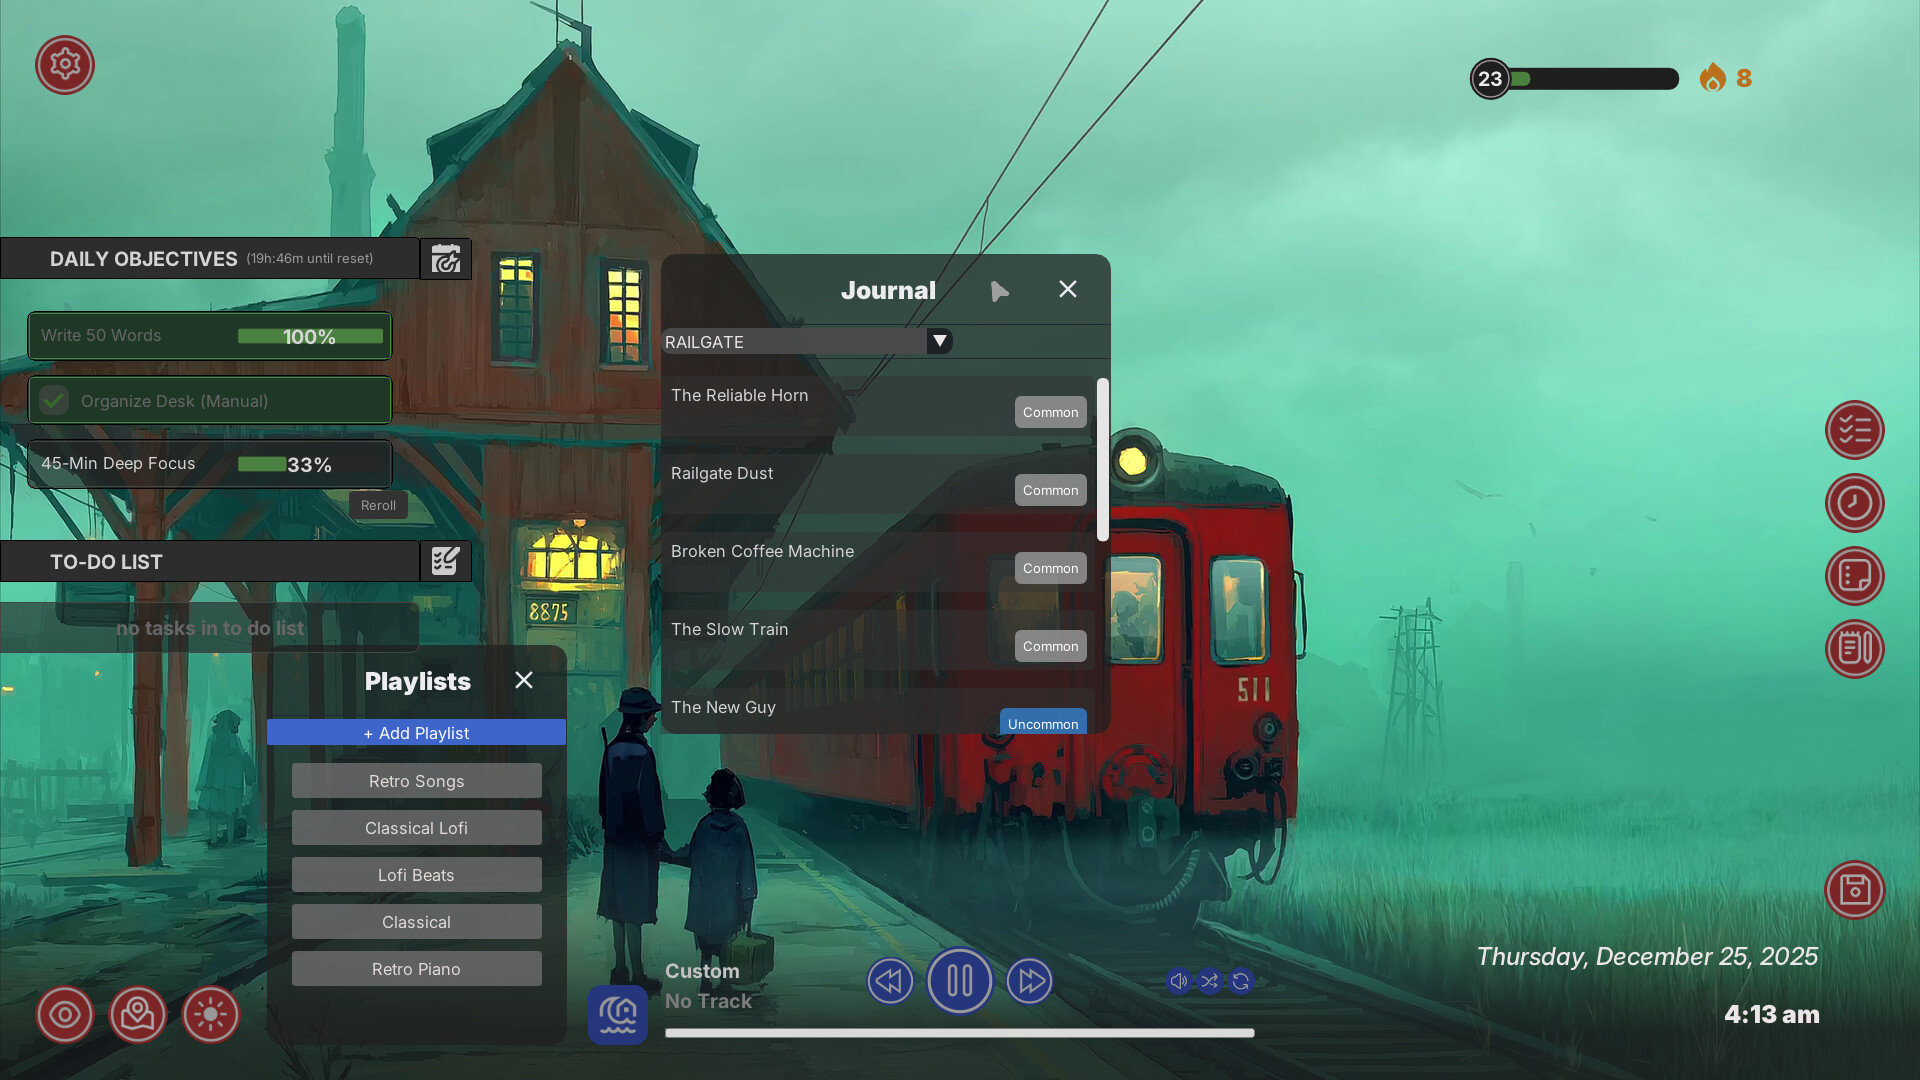Open the flag menu in the Journal header
Screen dimensions: 1920x1080
tap(1000, 290)
